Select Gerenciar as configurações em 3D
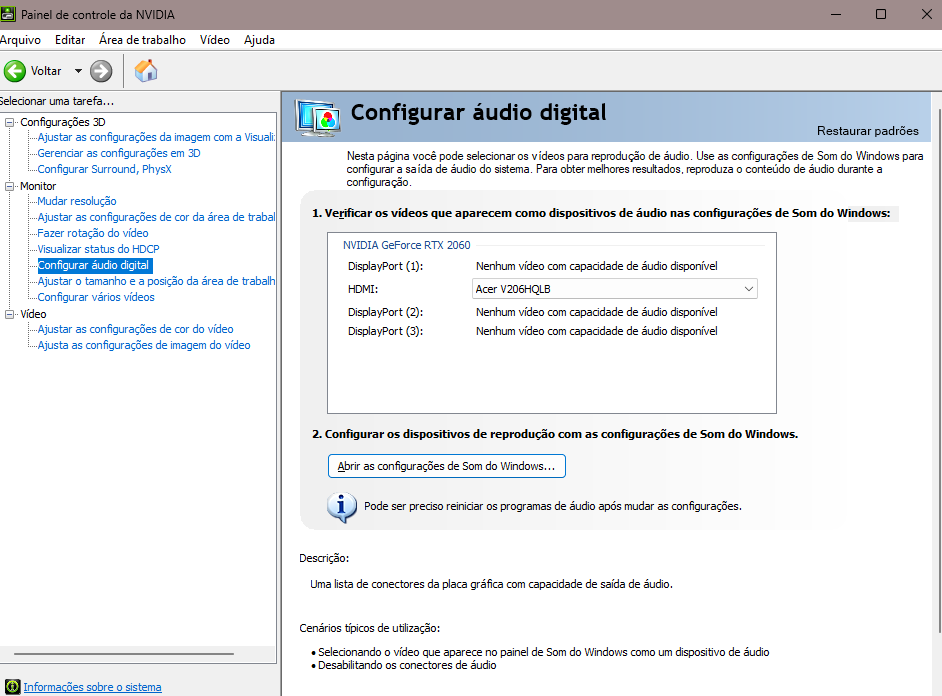Screen dimensions: 942x696 [x=119, y=153]
